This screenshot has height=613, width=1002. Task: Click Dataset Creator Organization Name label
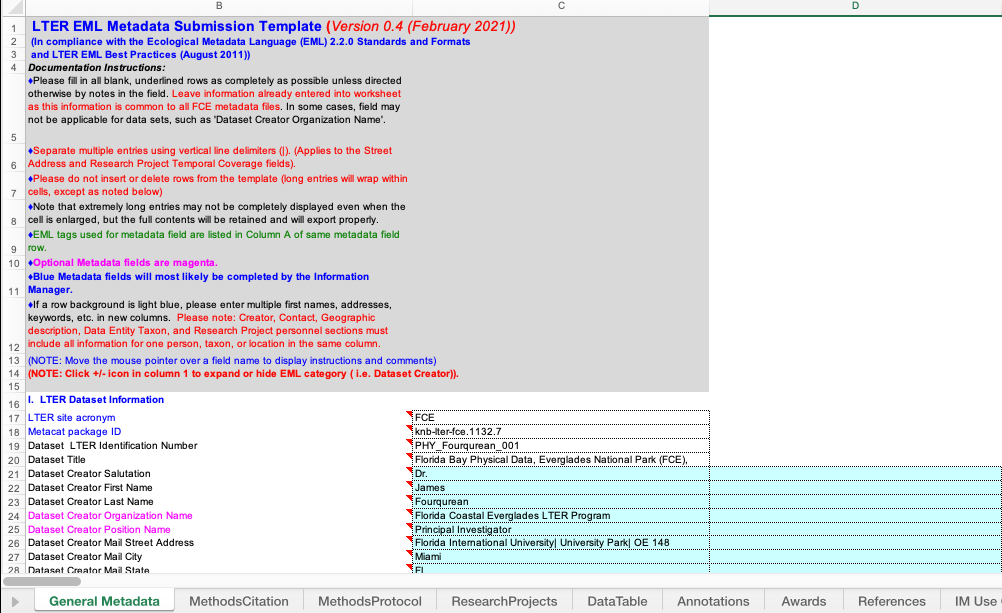click(x=110, y=516)
